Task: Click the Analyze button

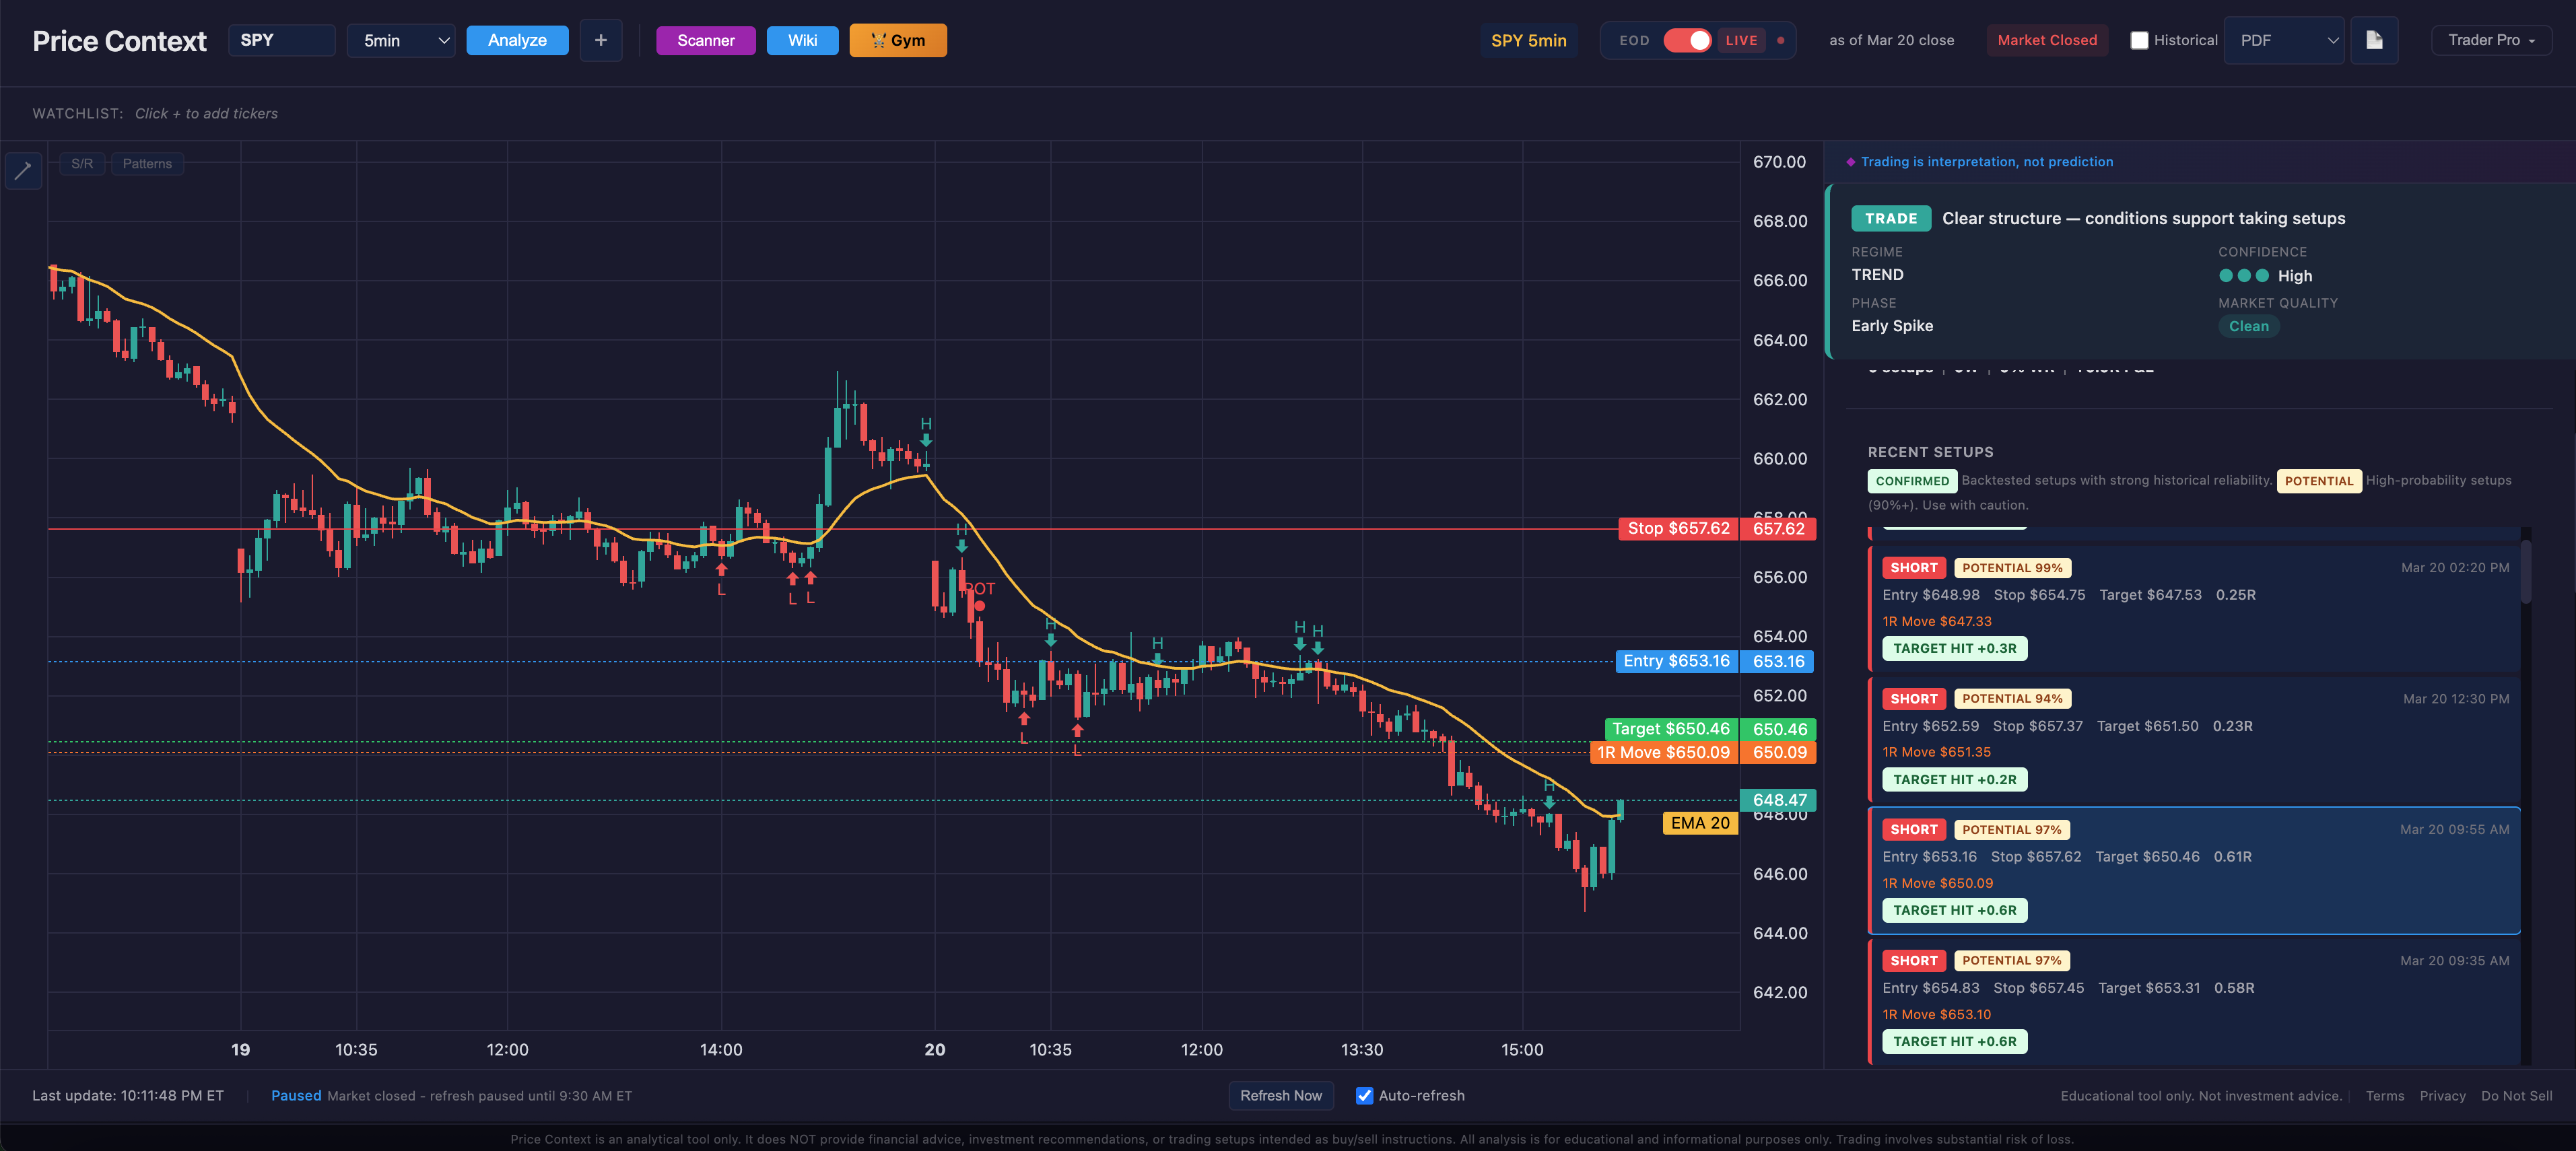Action: 517,40
